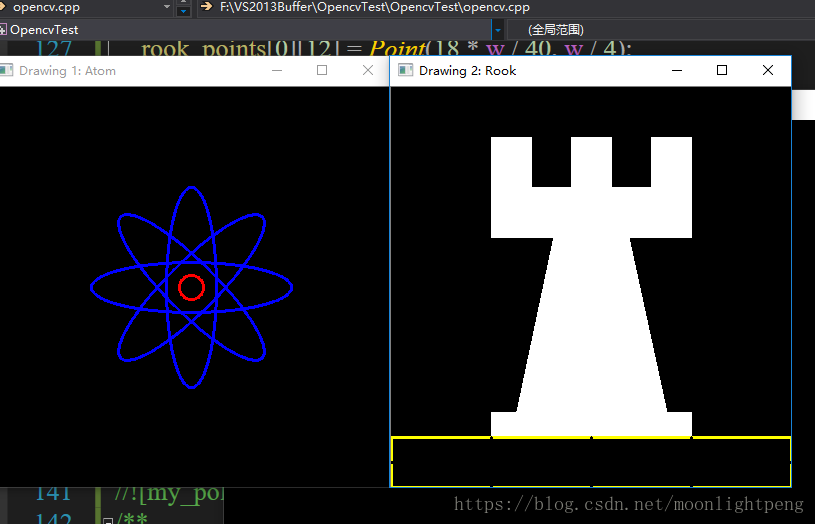815x524 pixels.
Task: Minimize the Drawing 2: Rook window
Action: click(x=677, y=70)
